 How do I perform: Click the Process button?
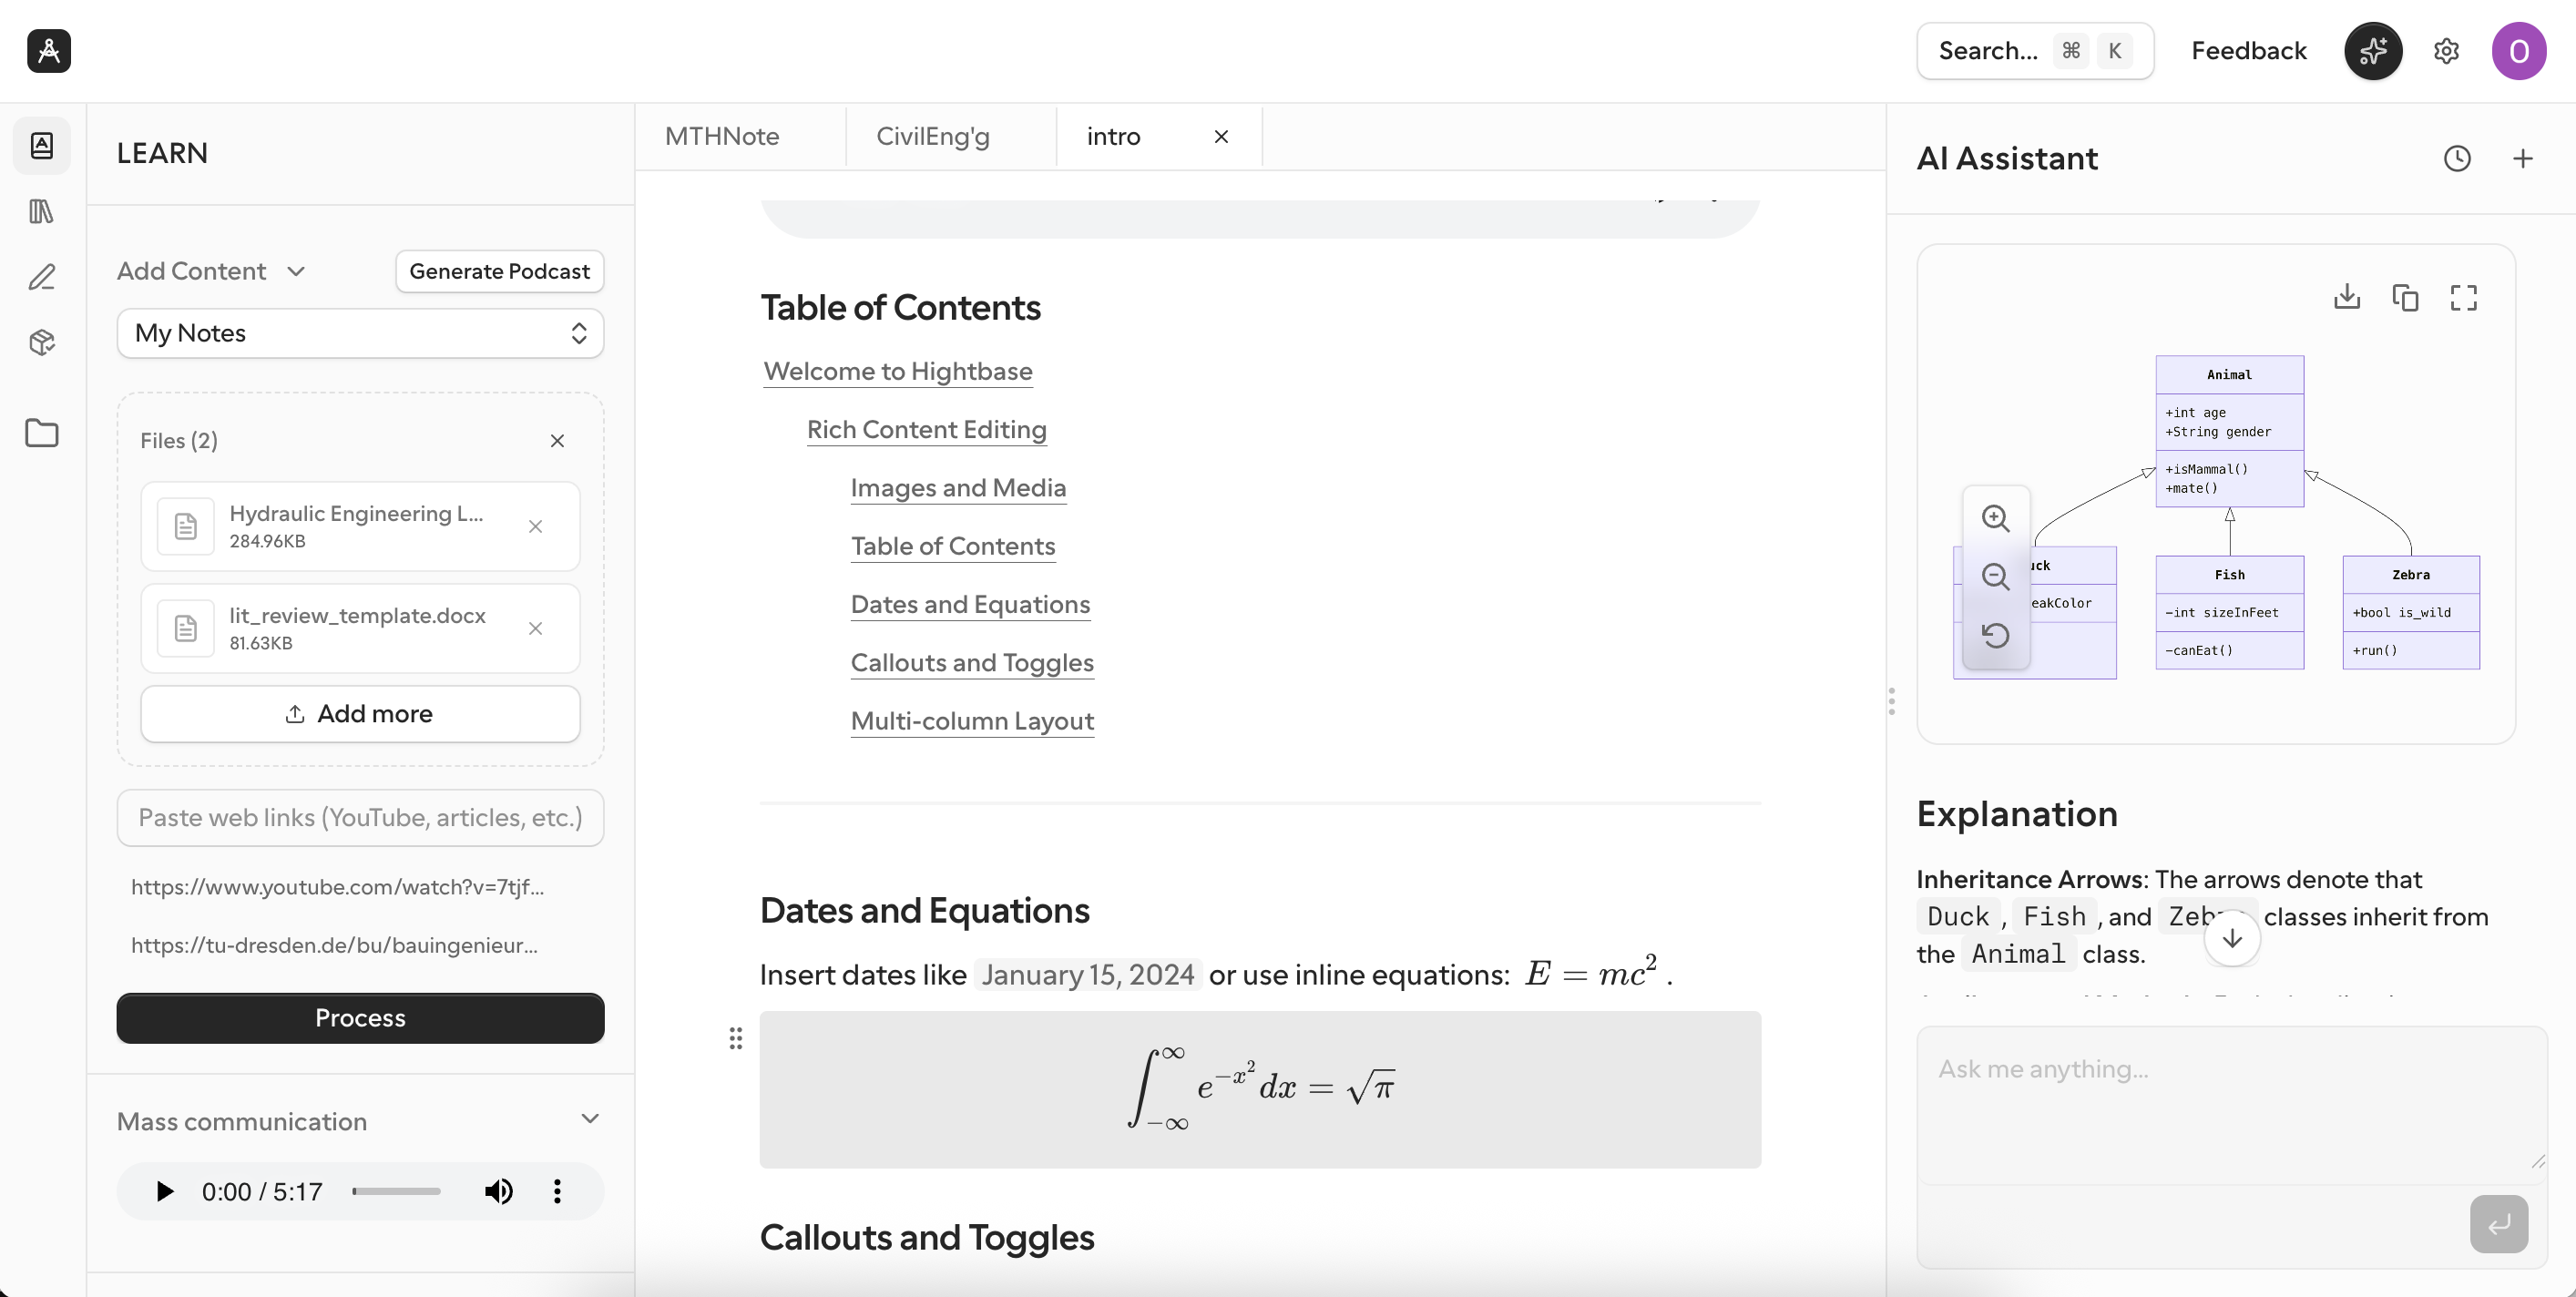(x=360, y=1018)
